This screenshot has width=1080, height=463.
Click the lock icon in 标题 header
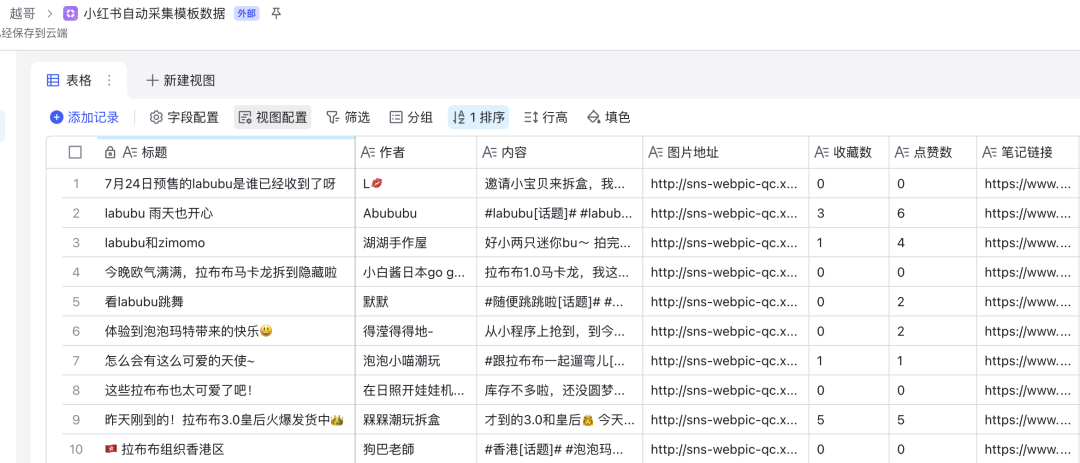click(x=110, y=152)
